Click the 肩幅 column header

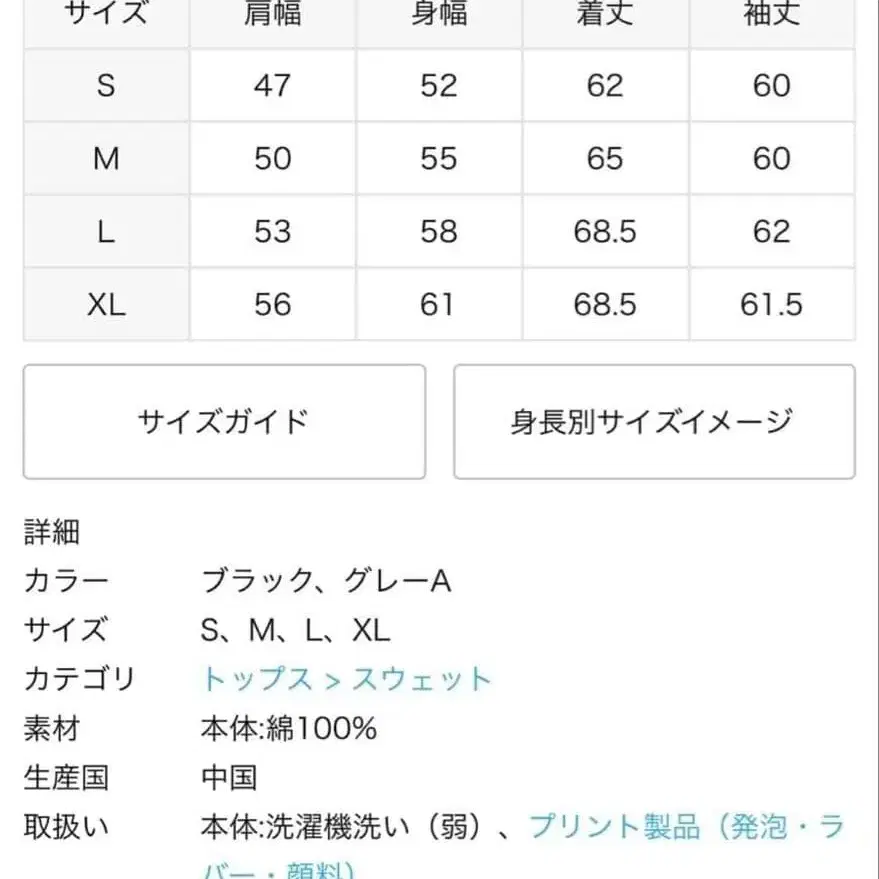[271, 15]
